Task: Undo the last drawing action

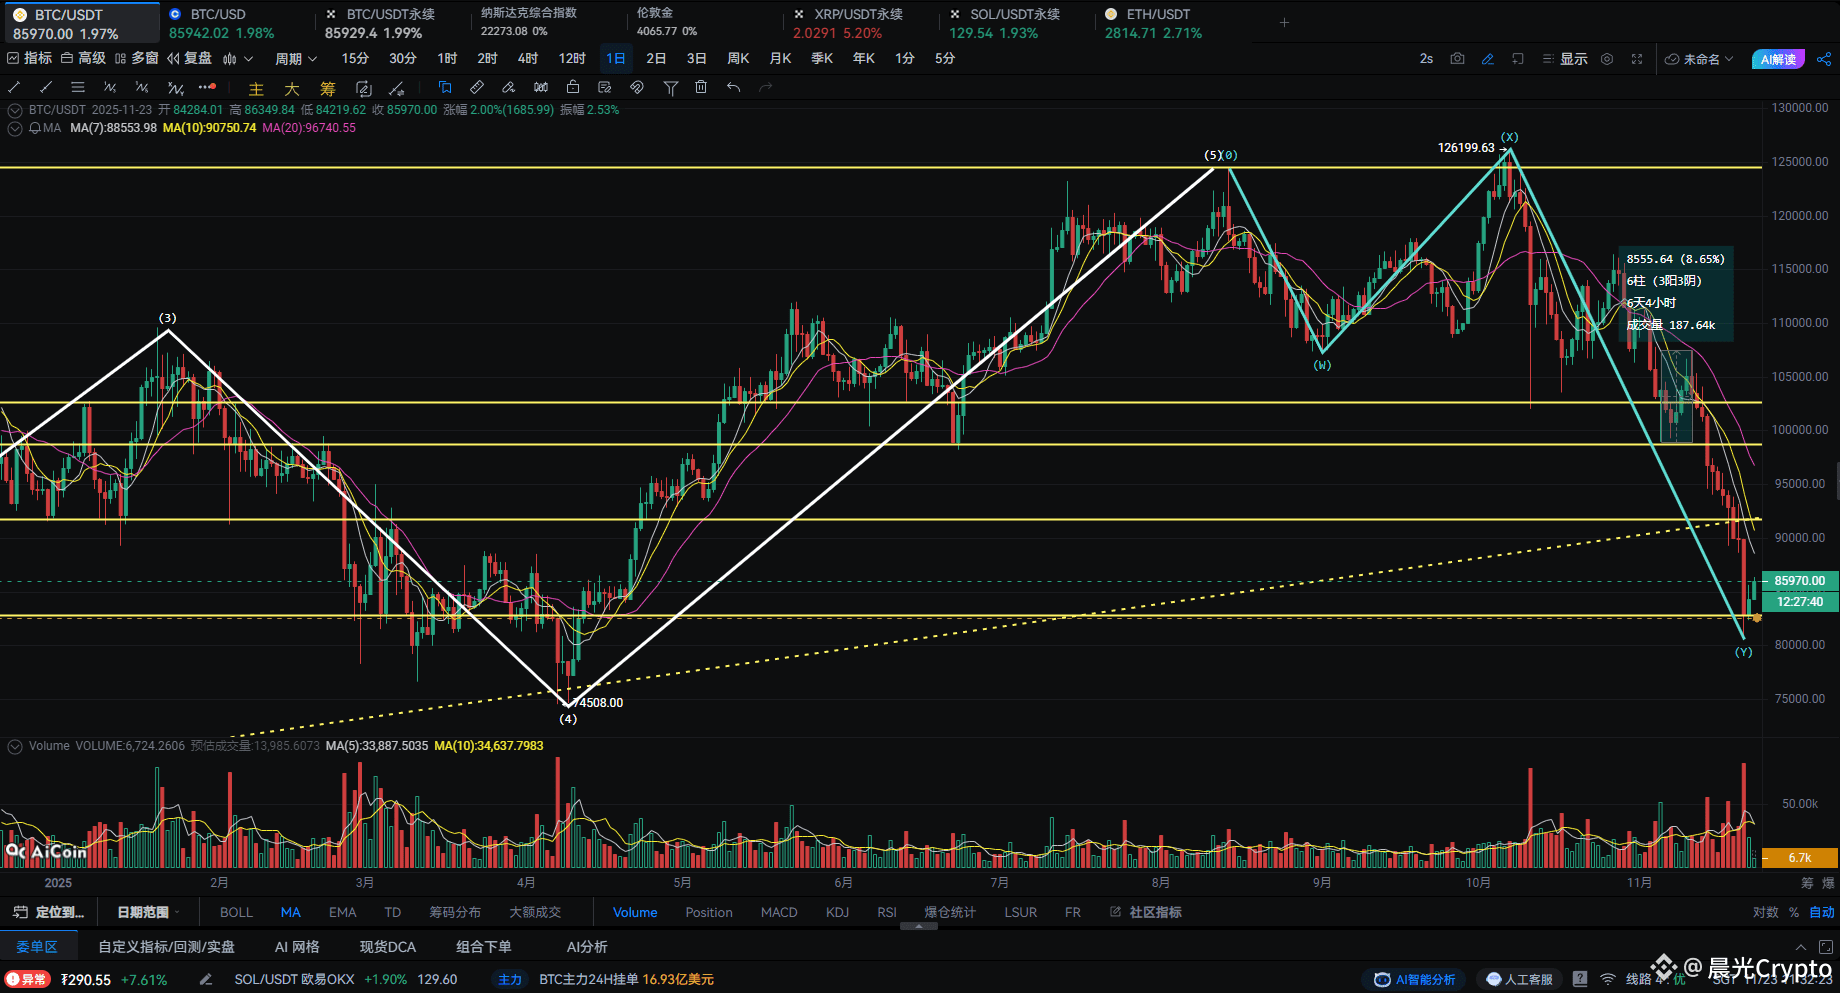Action: (733, 88)
